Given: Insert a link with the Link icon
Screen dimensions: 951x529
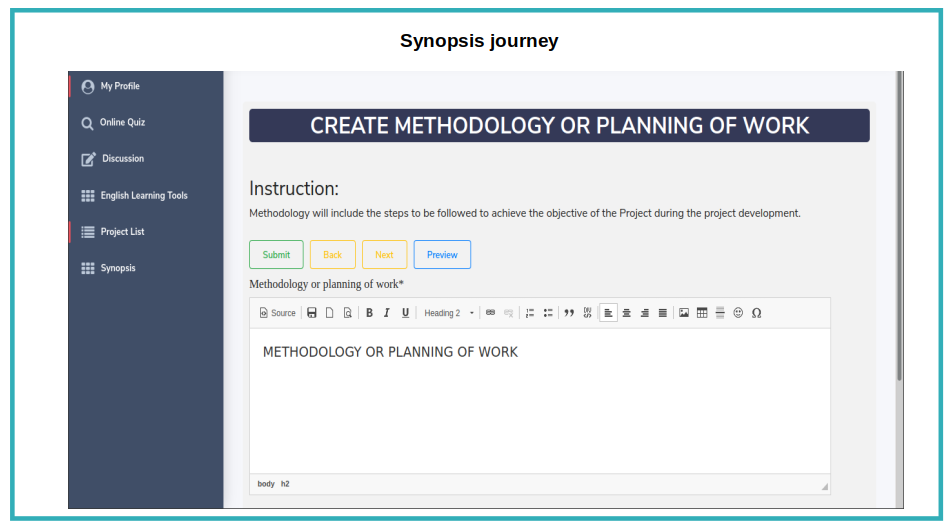Looking at the screenshot, I should point(490,313).
